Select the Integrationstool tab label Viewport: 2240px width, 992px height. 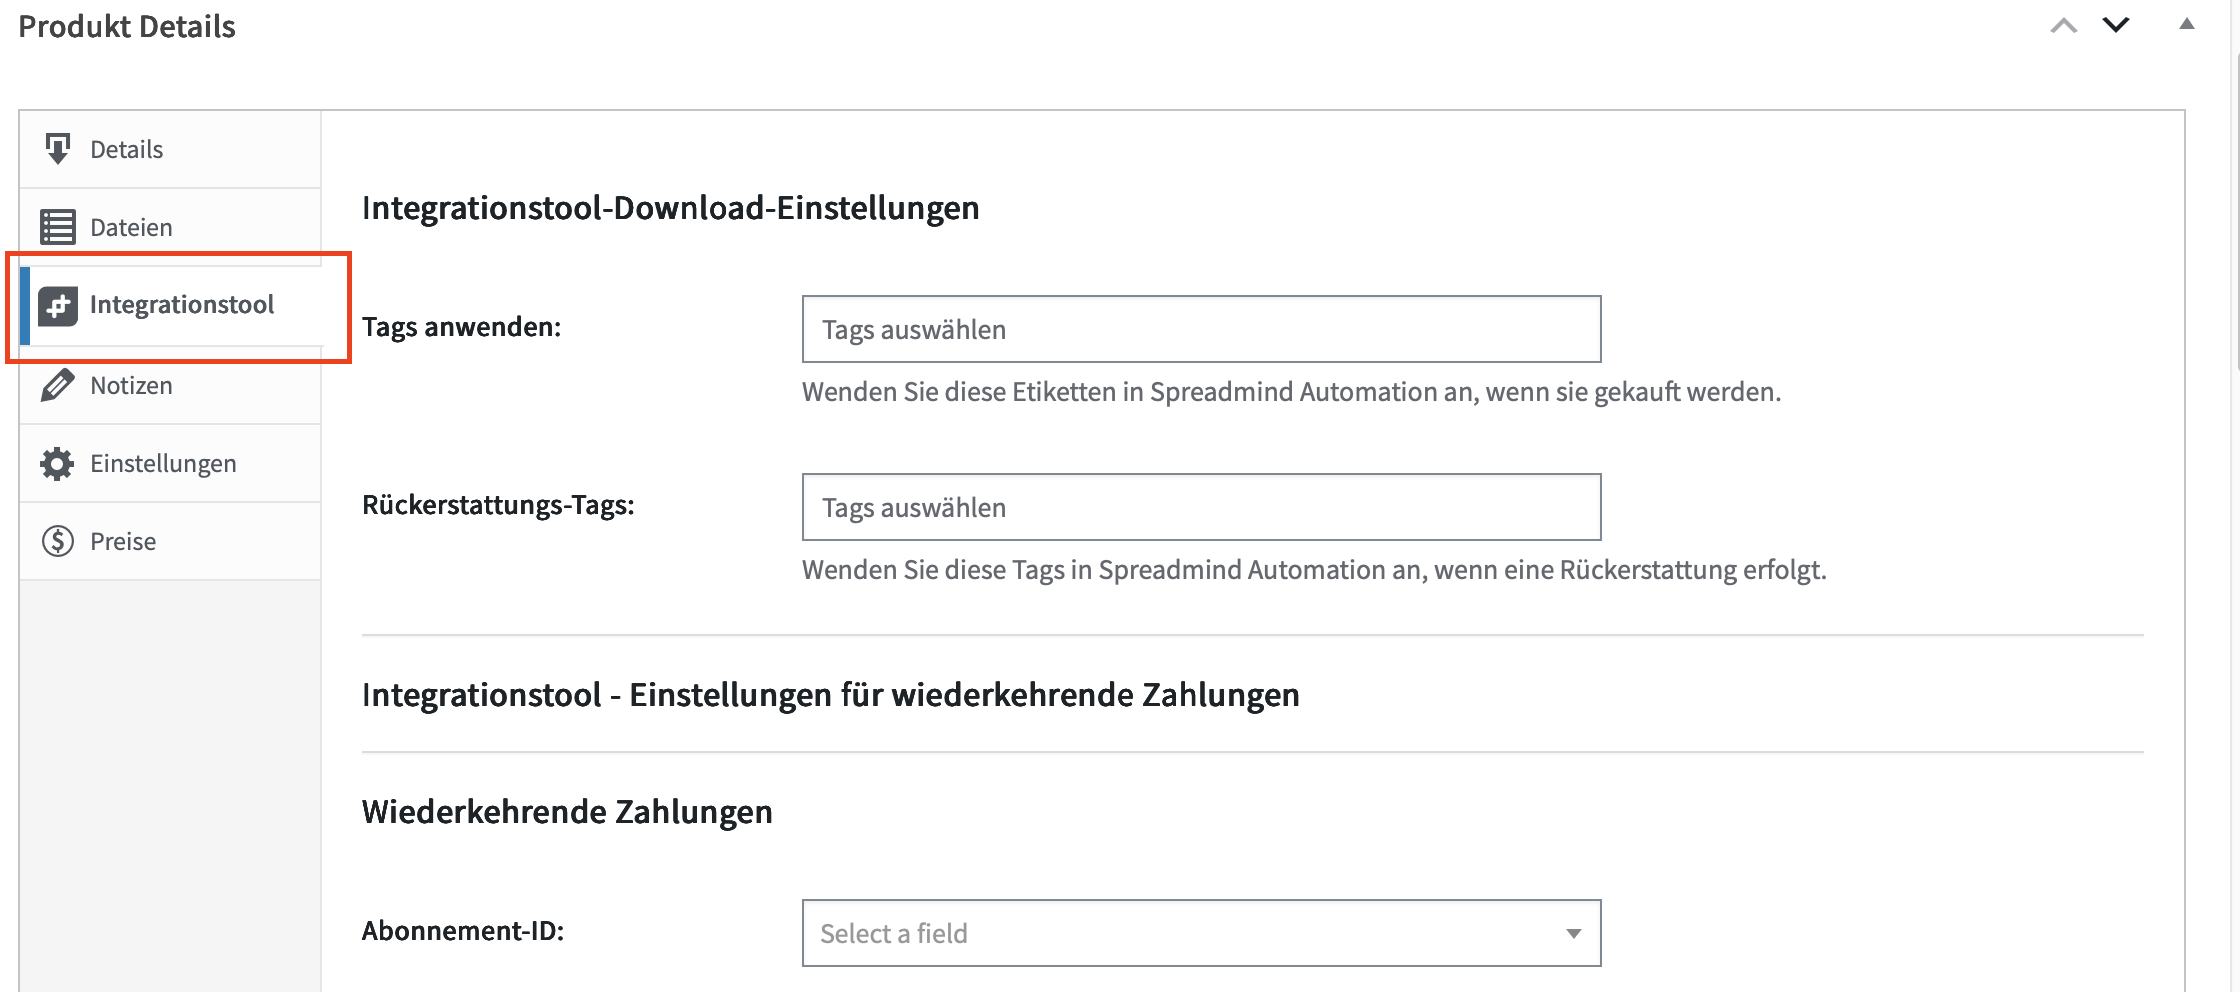point(182,304)
